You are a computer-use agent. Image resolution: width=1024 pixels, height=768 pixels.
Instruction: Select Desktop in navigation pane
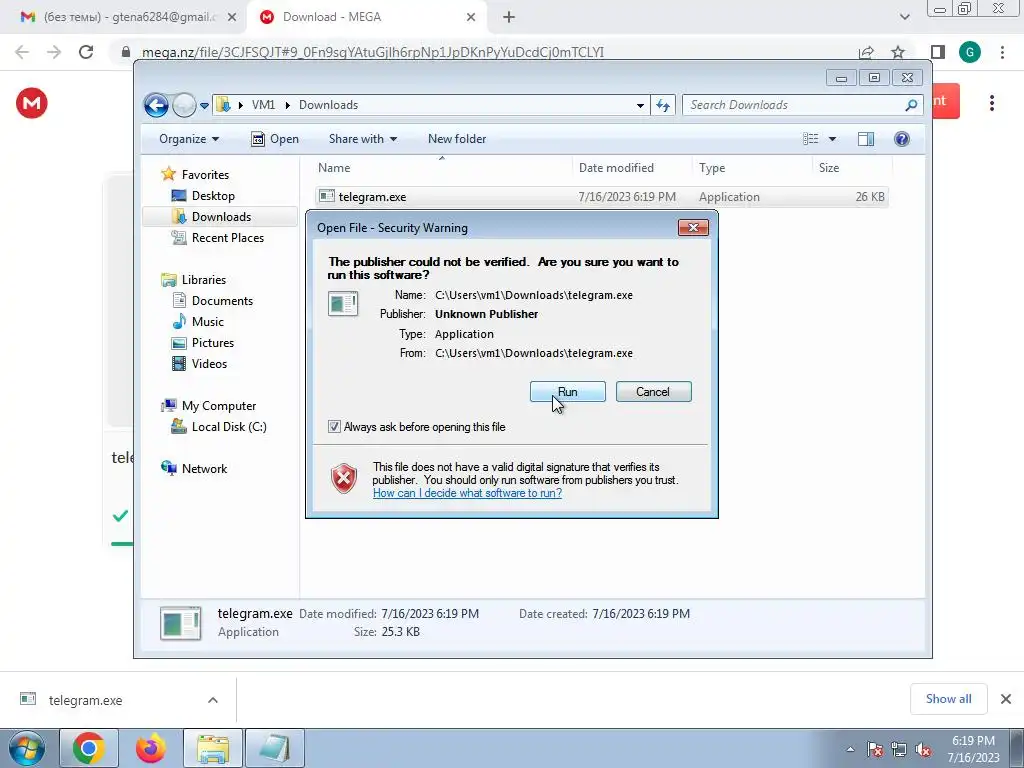point(213,196)
